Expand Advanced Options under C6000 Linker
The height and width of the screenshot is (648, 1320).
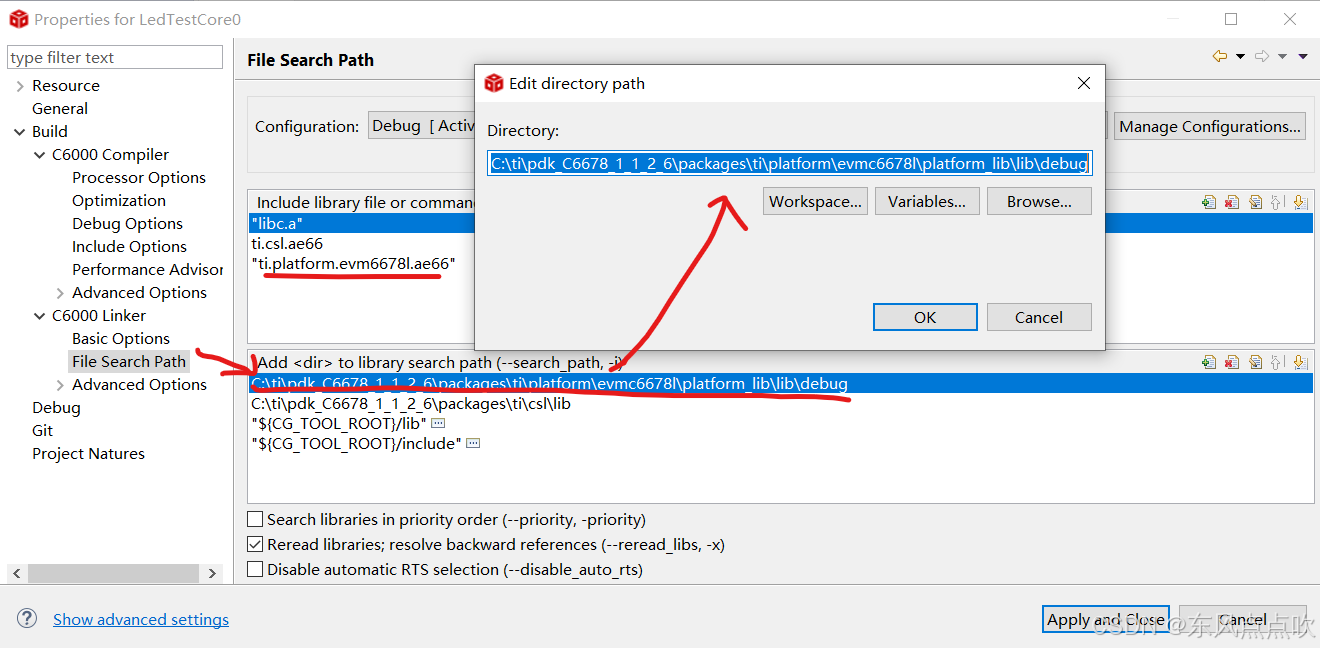pyautogui.click(x=61, y=385)
